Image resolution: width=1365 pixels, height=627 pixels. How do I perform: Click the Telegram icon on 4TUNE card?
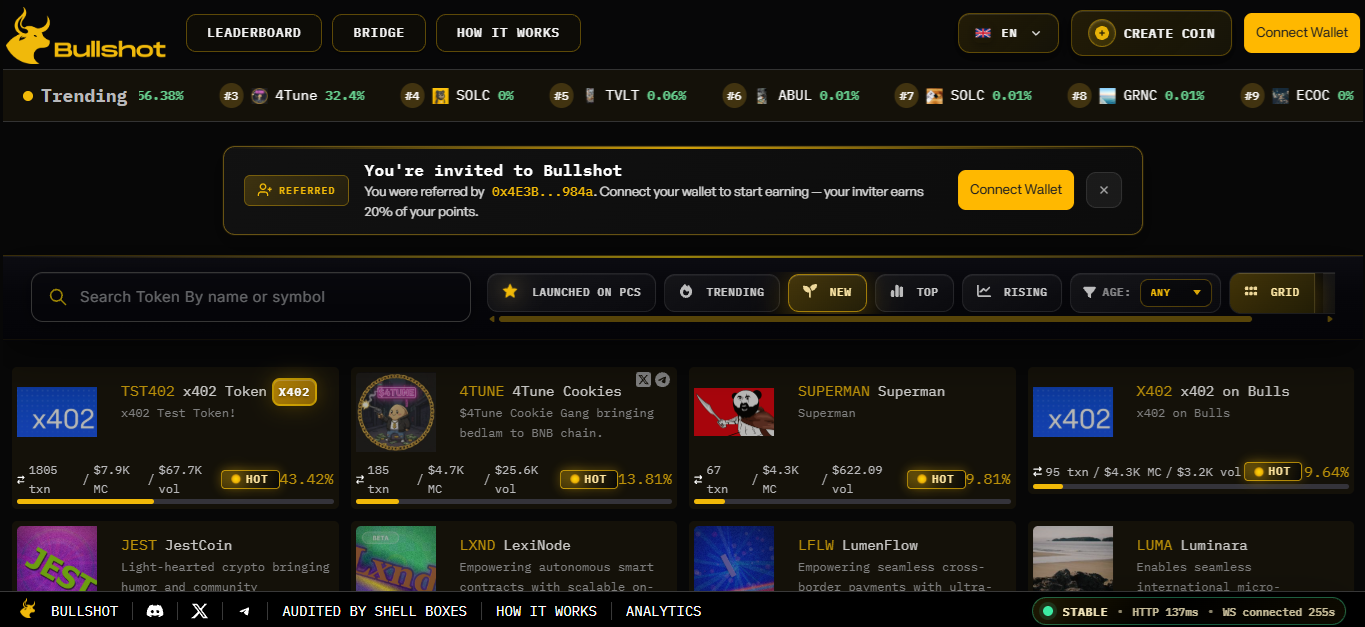(x=662, y=379)
